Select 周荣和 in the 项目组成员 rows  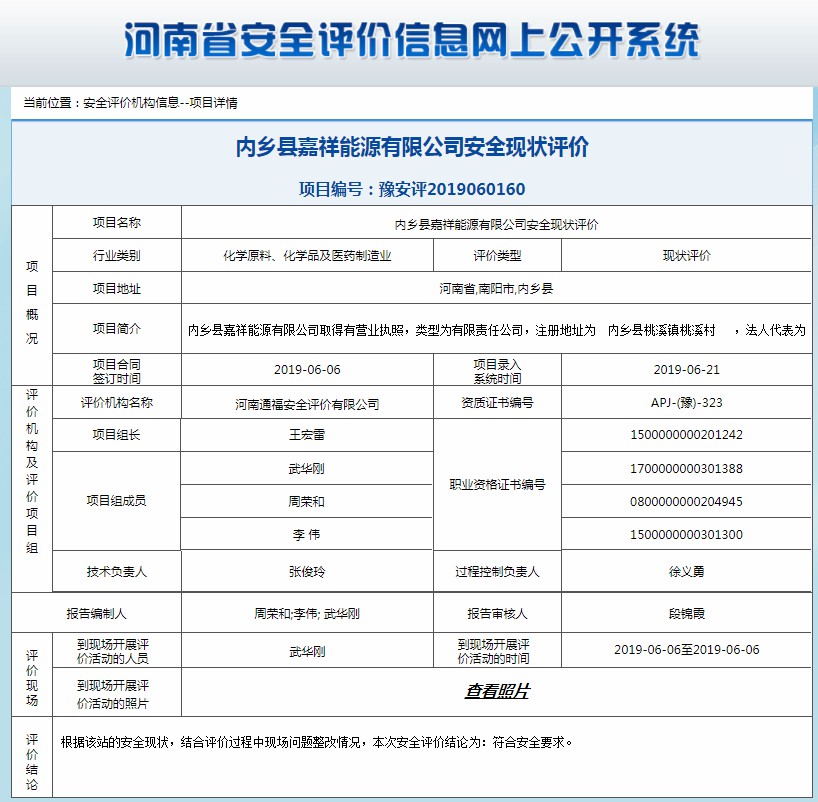(x=307, y=501)
